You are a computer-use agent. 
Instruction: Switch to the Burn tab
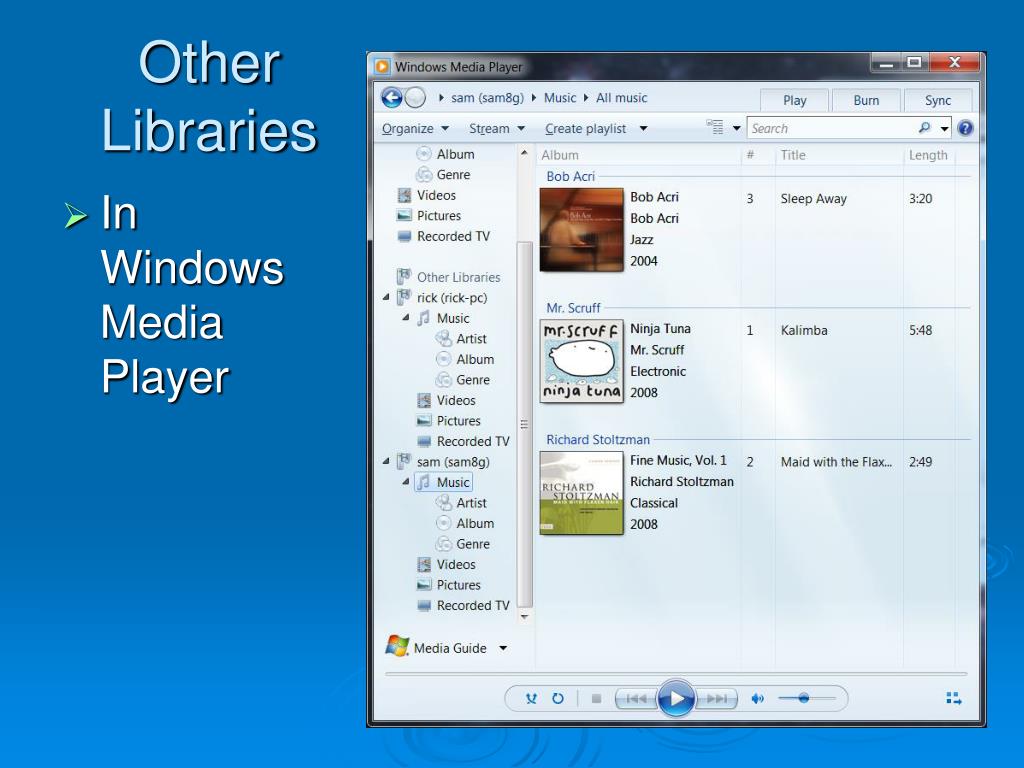[x=866, y=101]
